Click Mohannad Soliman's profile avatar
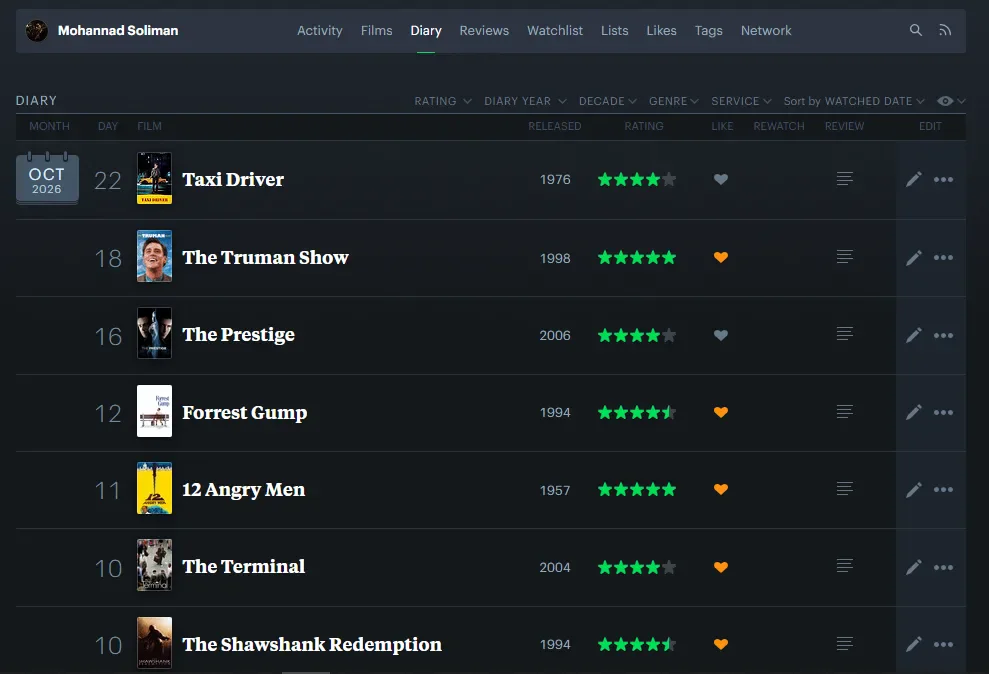 click(37, 30)
